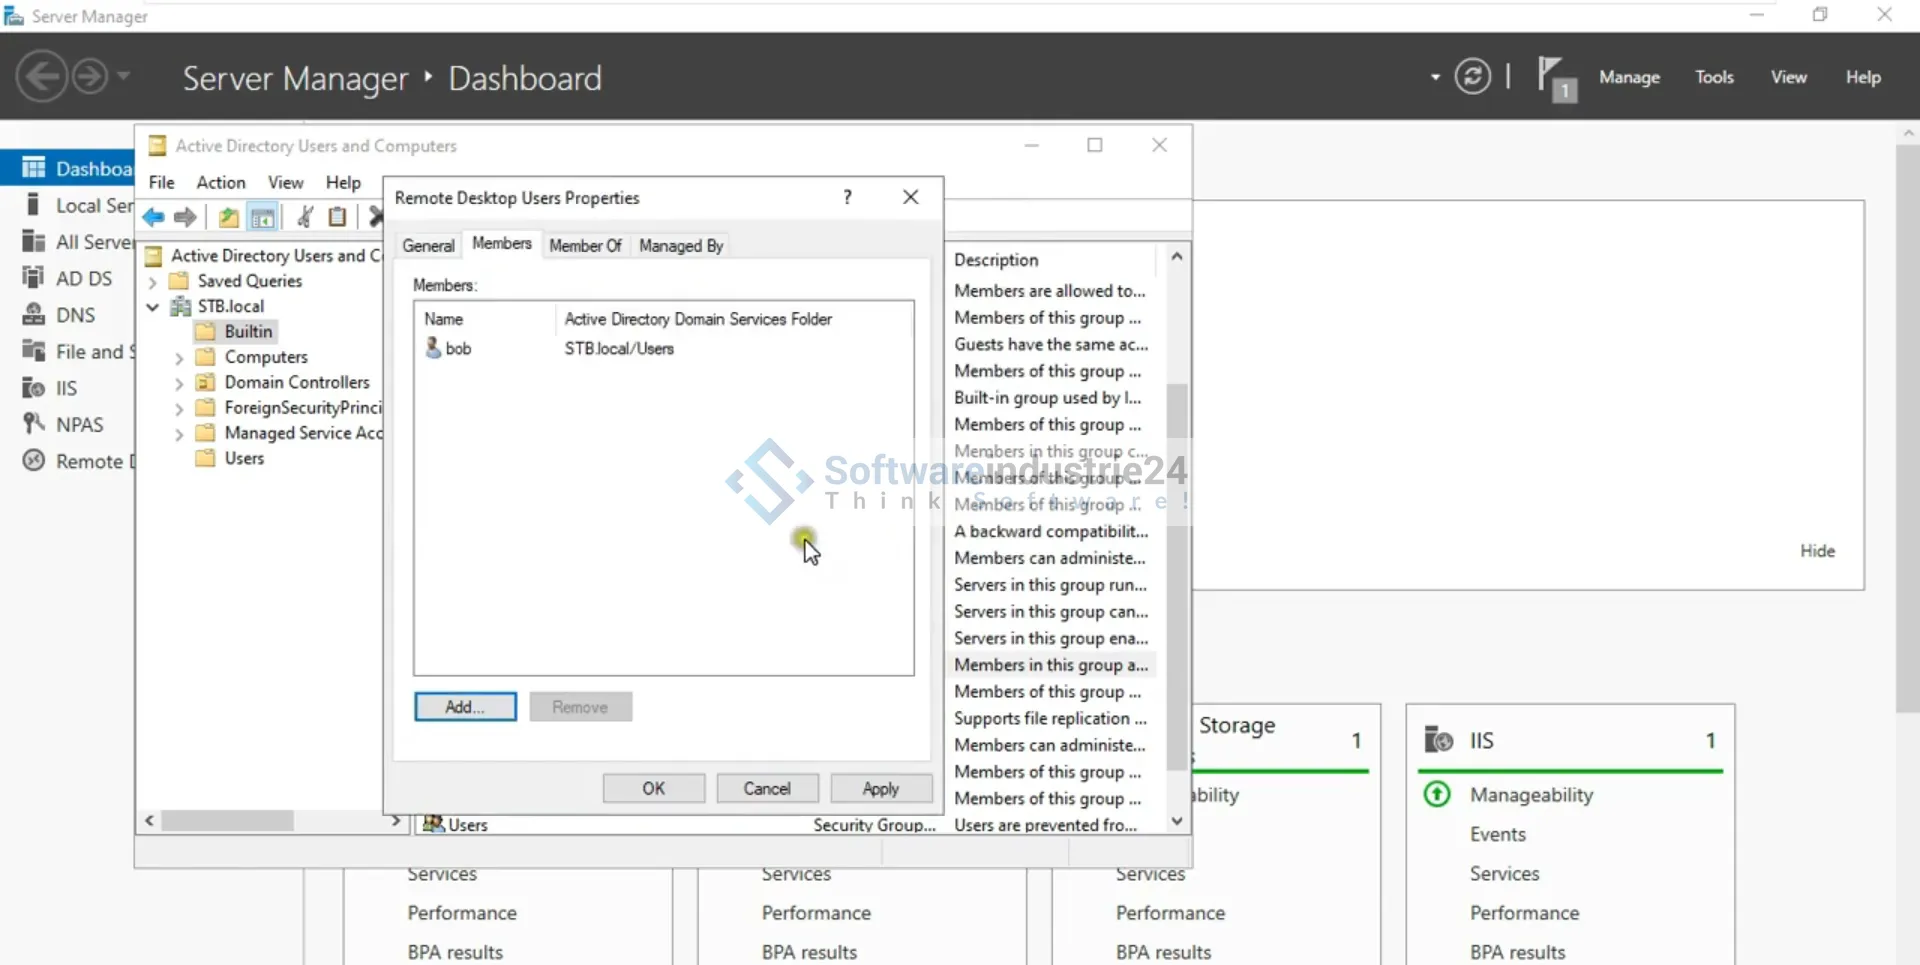1920x965 pixels.
Task: Click the ADUC horizontal scrollbar thumb
Action: 227,821
